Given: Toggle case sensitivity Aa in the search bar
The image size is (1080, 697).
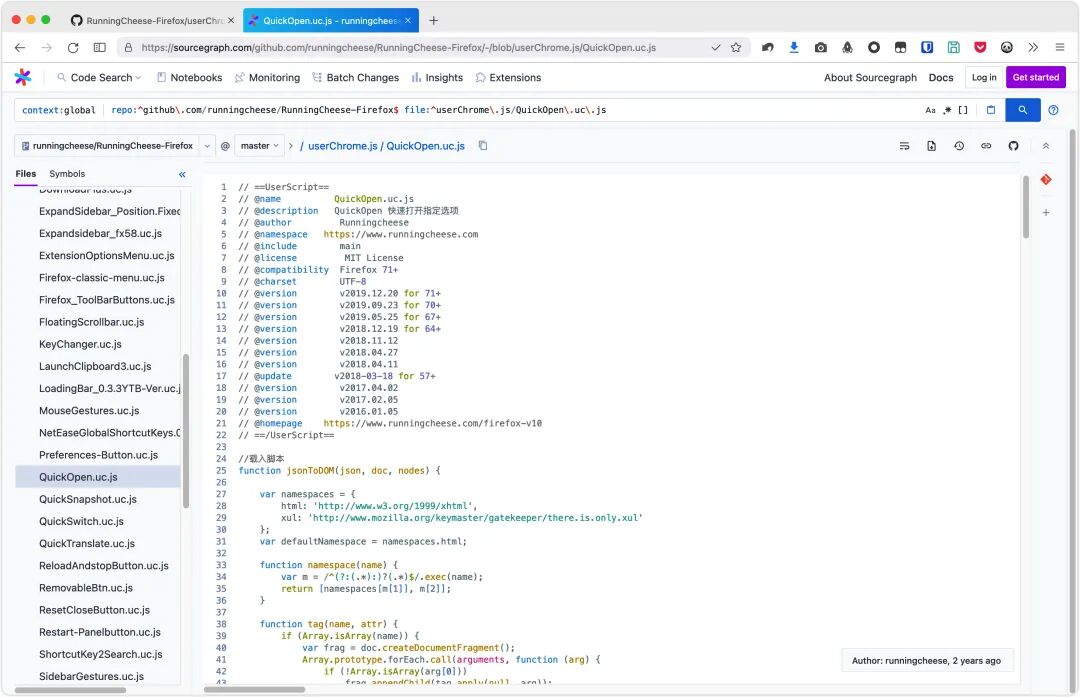Looking at the screenshot, I should [931, 110].
